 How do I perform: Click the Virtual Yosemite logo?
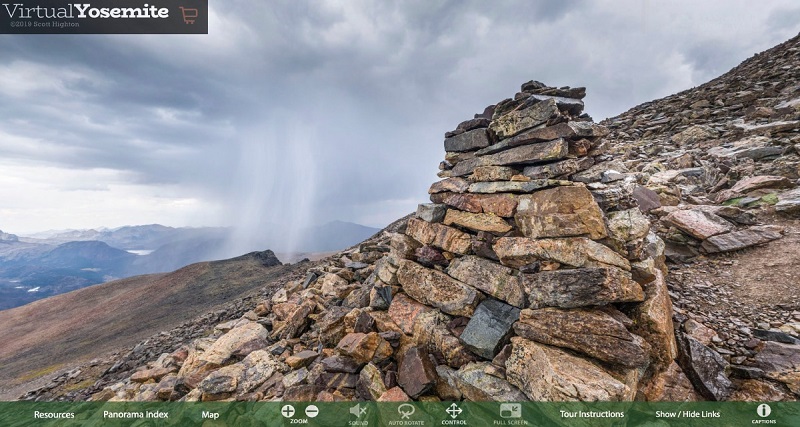pos(86,11)
